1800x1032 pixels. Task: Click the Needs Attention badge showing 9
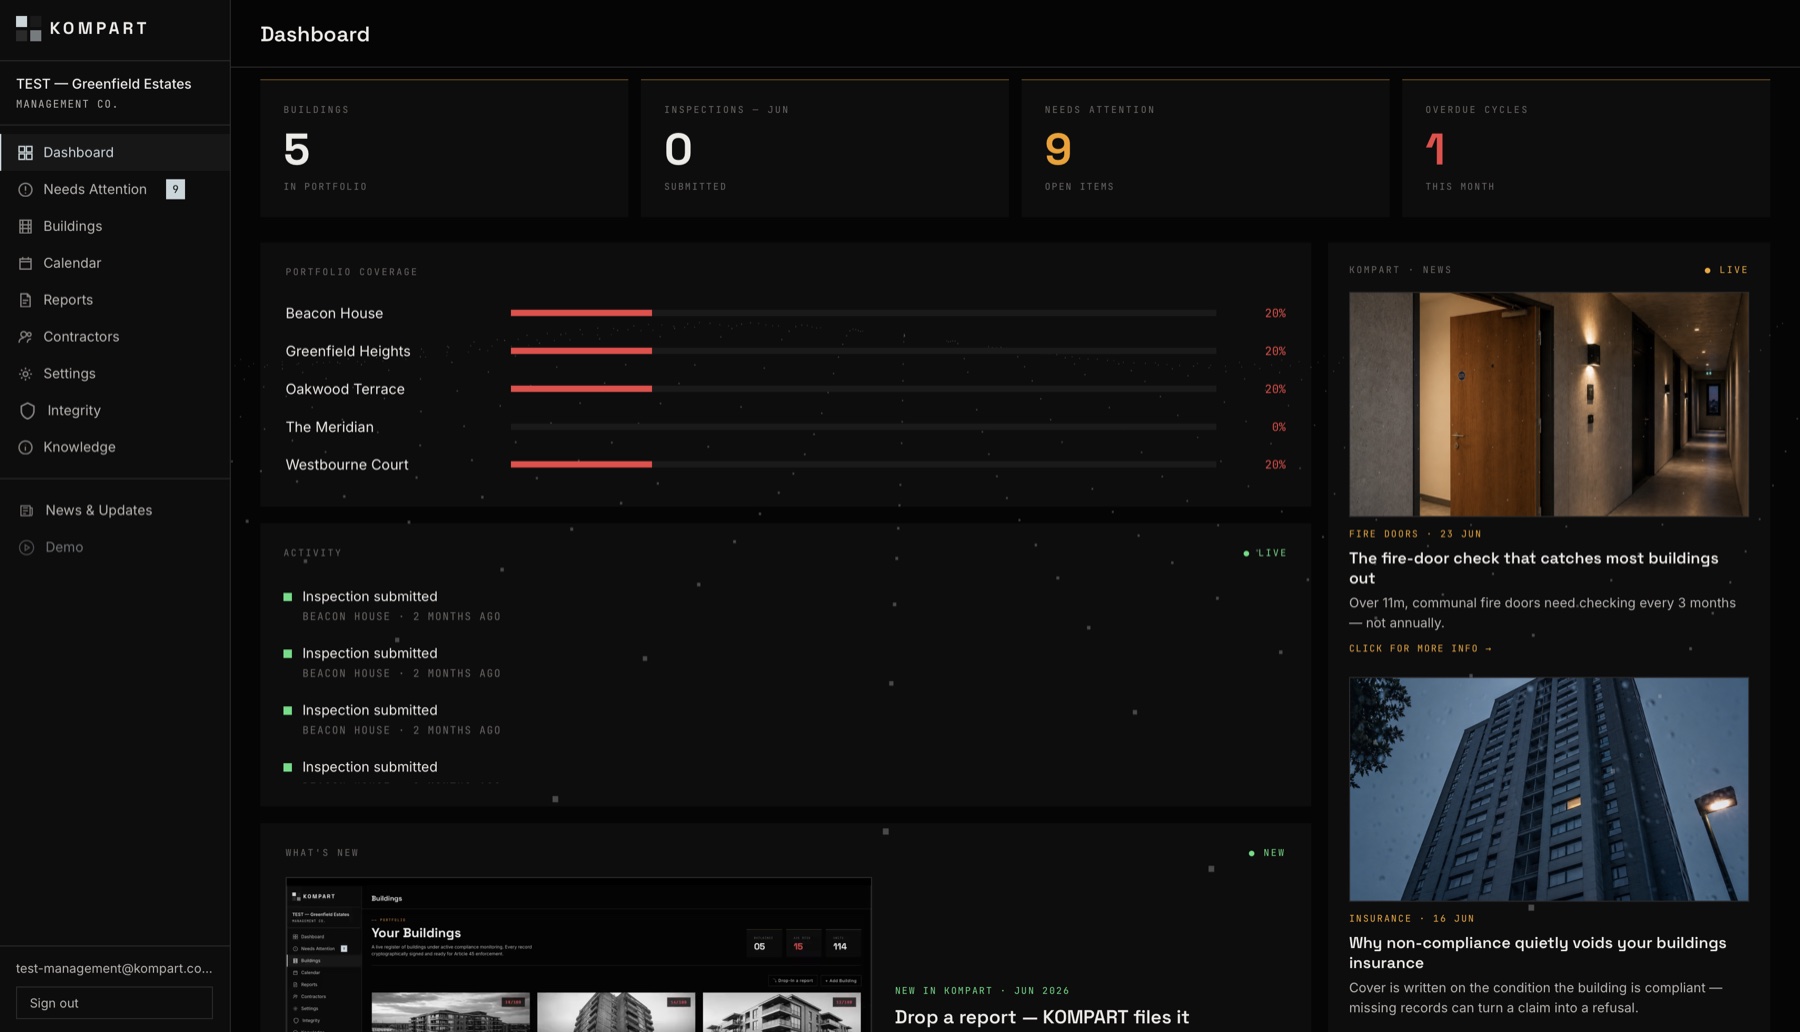click(175, 189)
